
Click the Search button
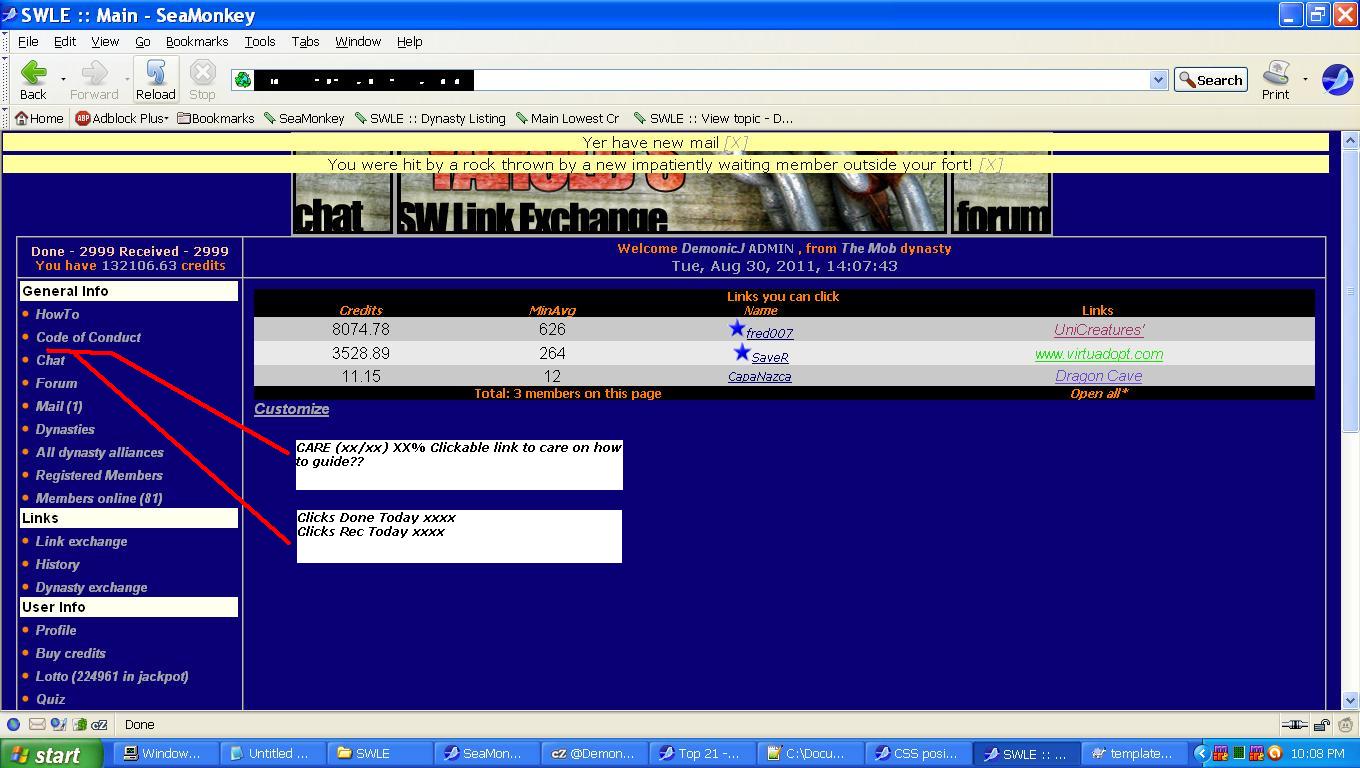click(1210, 80)
